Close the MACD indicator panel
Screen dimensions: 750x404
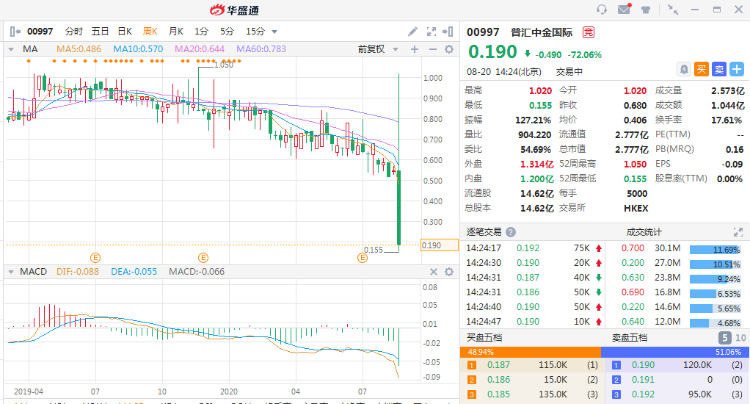pyautogui.click(x=433, y=272)
